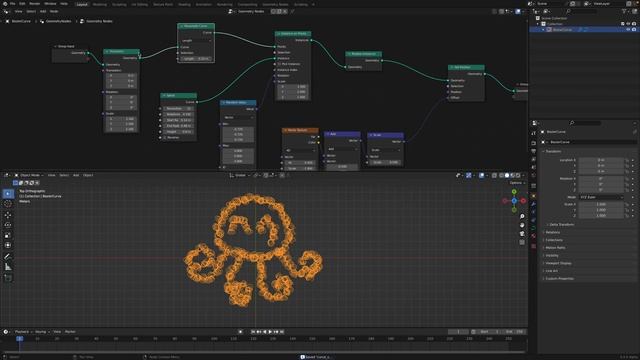Open the World properties tab
The width and height of the screenshot is (640, 360).
(533, 176)
